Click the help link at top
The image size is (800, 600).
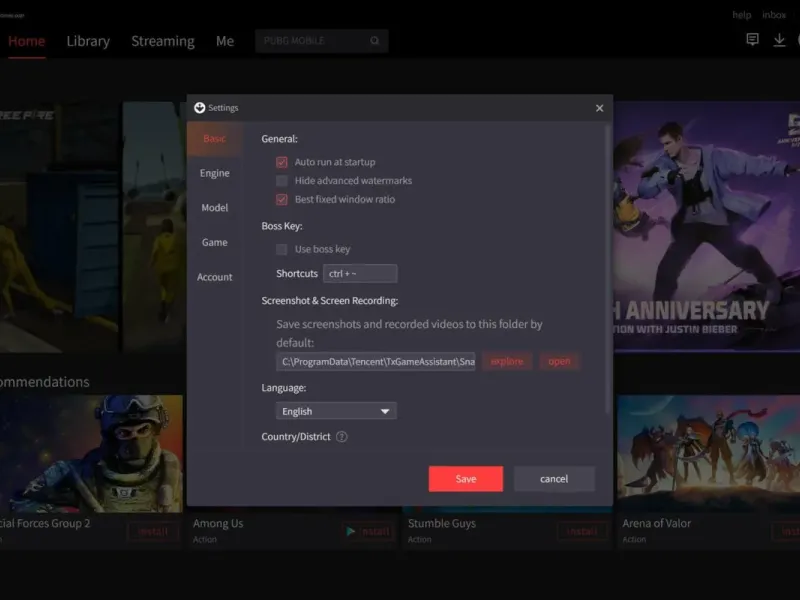click(741, 15)
